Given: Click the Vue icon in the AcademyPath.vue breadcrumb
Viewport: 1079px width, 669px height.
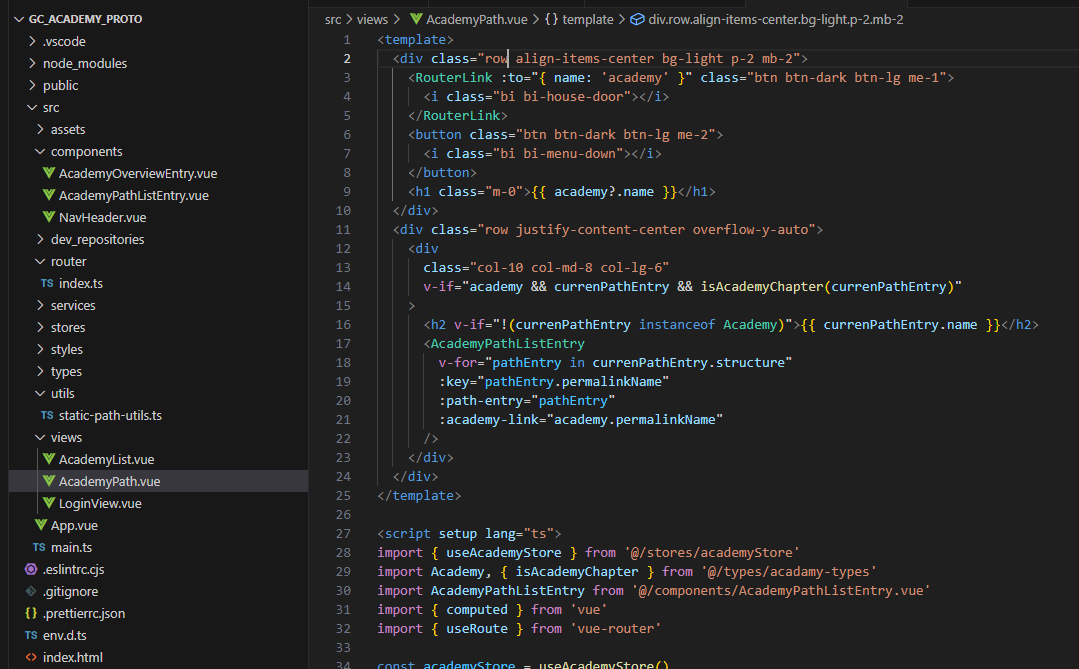Looking at the screenshot, I should tap(416, 19).
